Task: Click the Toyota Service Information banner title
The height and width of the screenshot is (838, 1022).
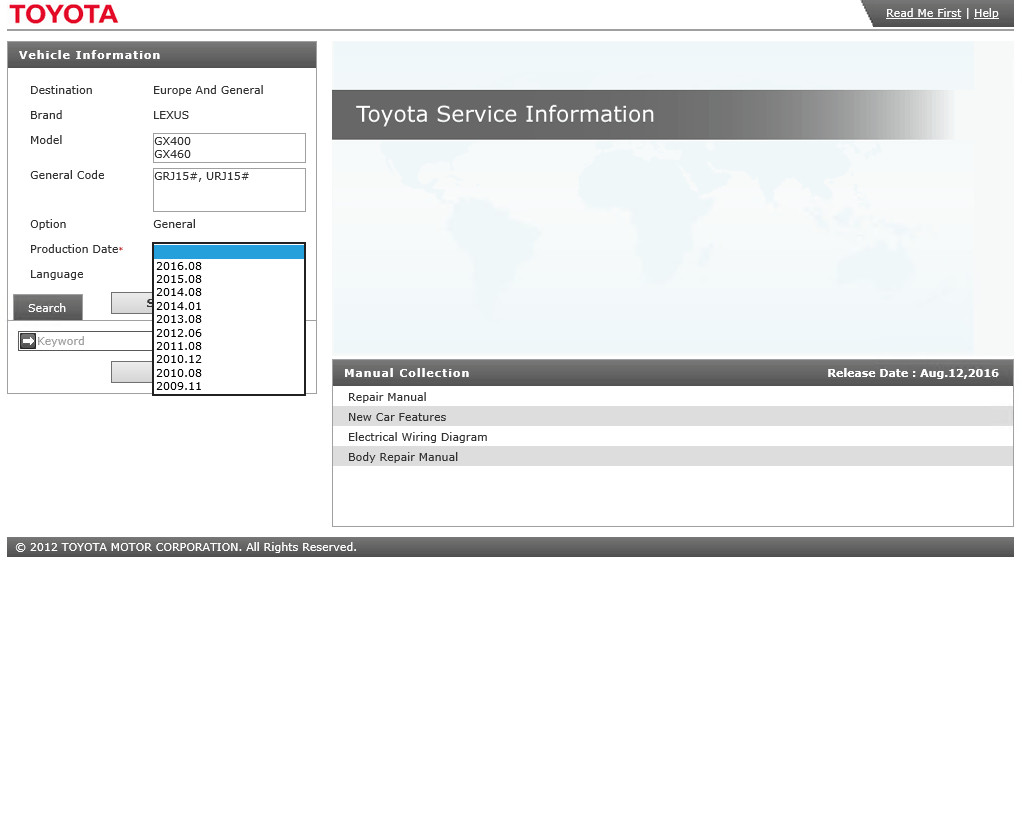Action: coord(504,114)
